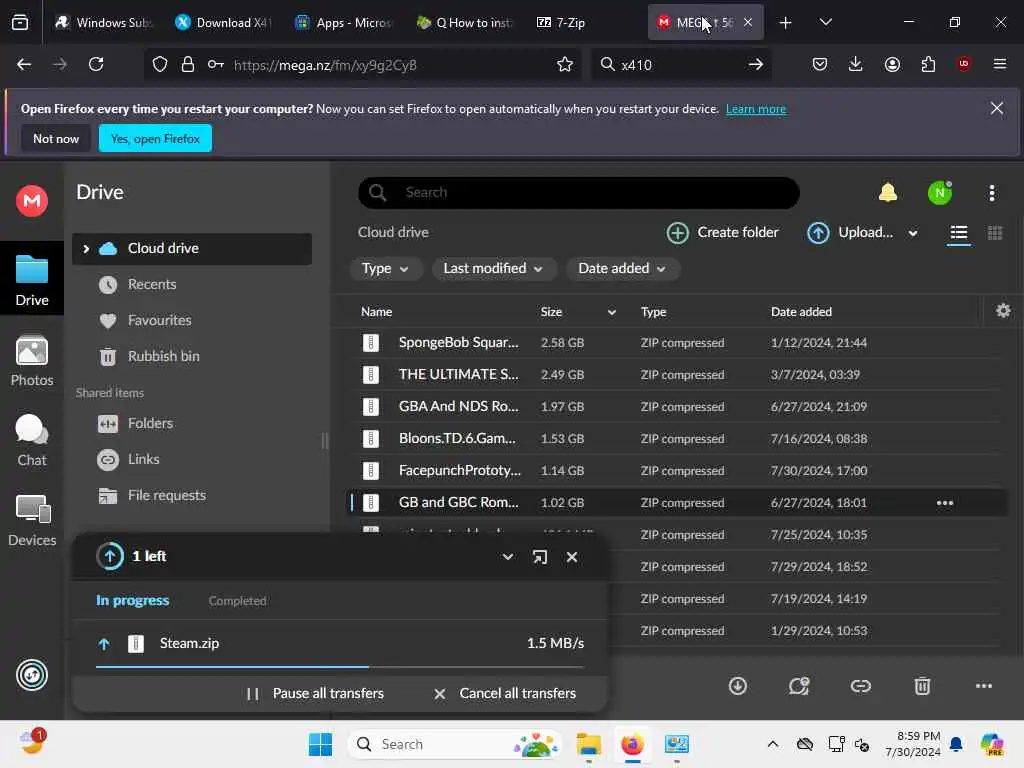1024x768 pixels.
Task: Open options for GB and GBC Rom row
Action: pyautogui.click(x=944, y=503)
